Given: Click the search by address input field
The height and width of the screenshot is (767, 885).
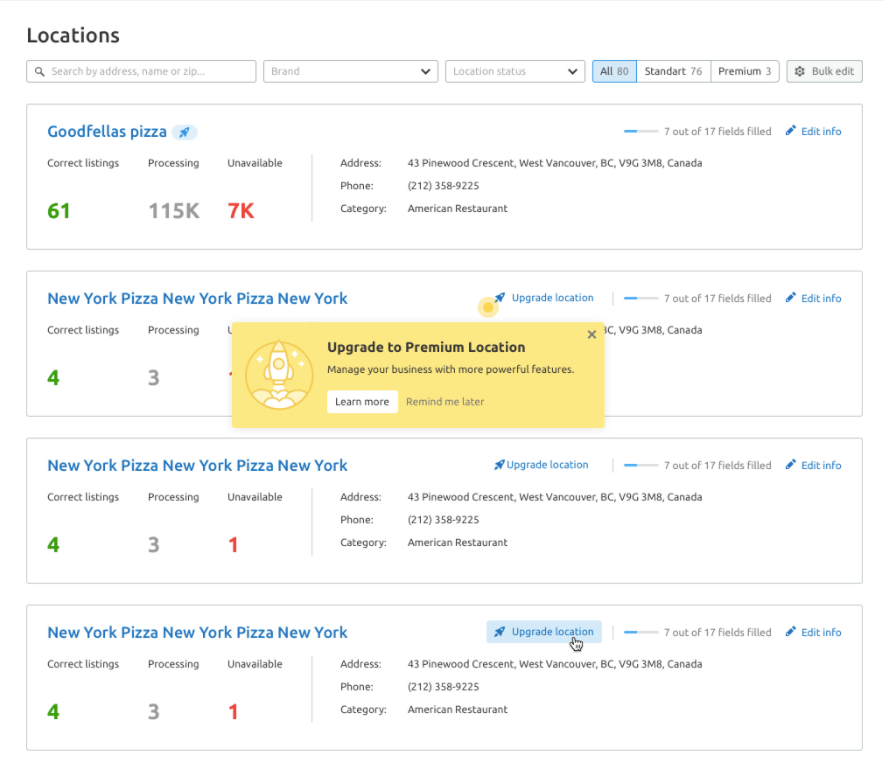Looking at the screenshot, I should click(140, 71).
